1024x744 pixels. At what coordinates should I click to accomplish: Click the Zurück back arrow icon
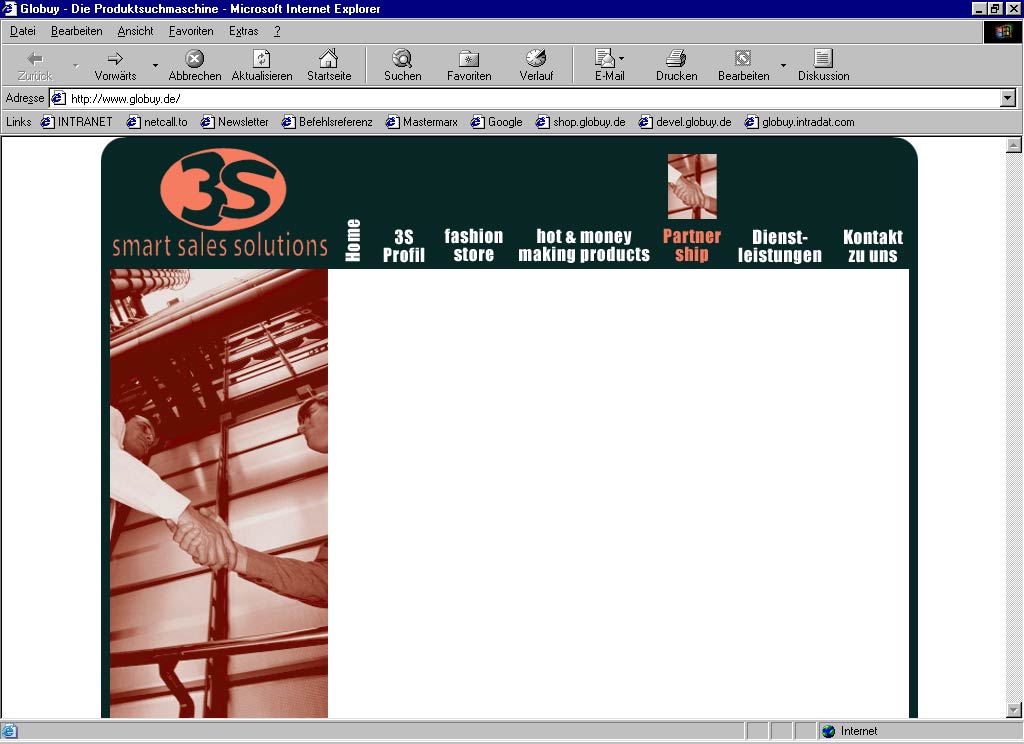click(35, 59)
